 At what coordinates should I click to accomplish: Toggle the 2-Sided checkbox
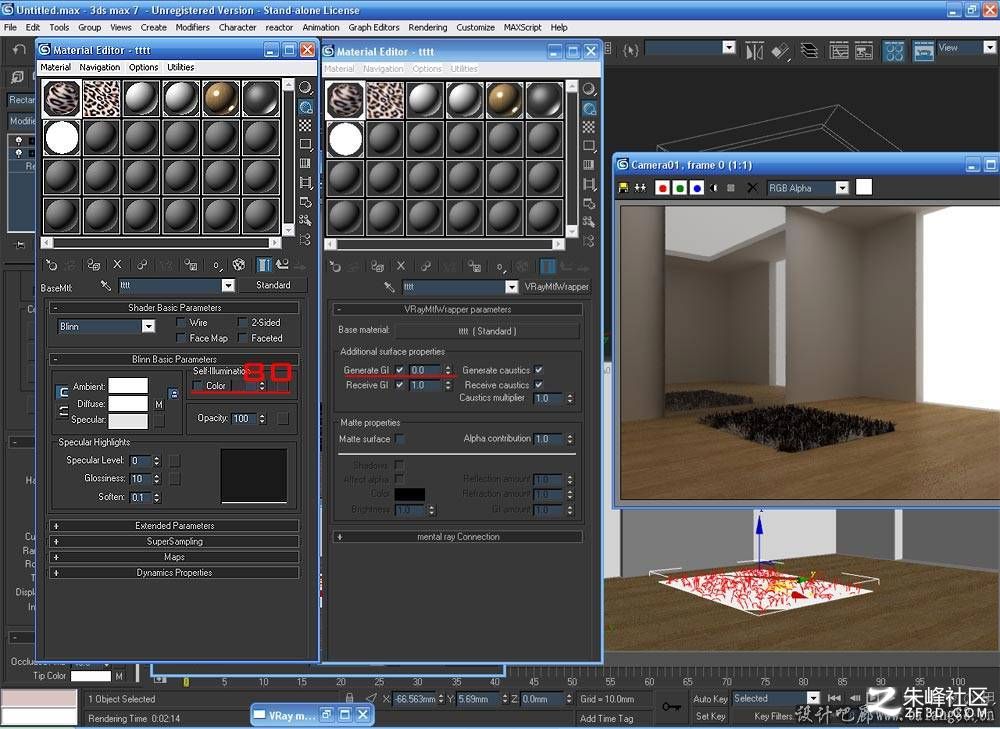[242, 323]
